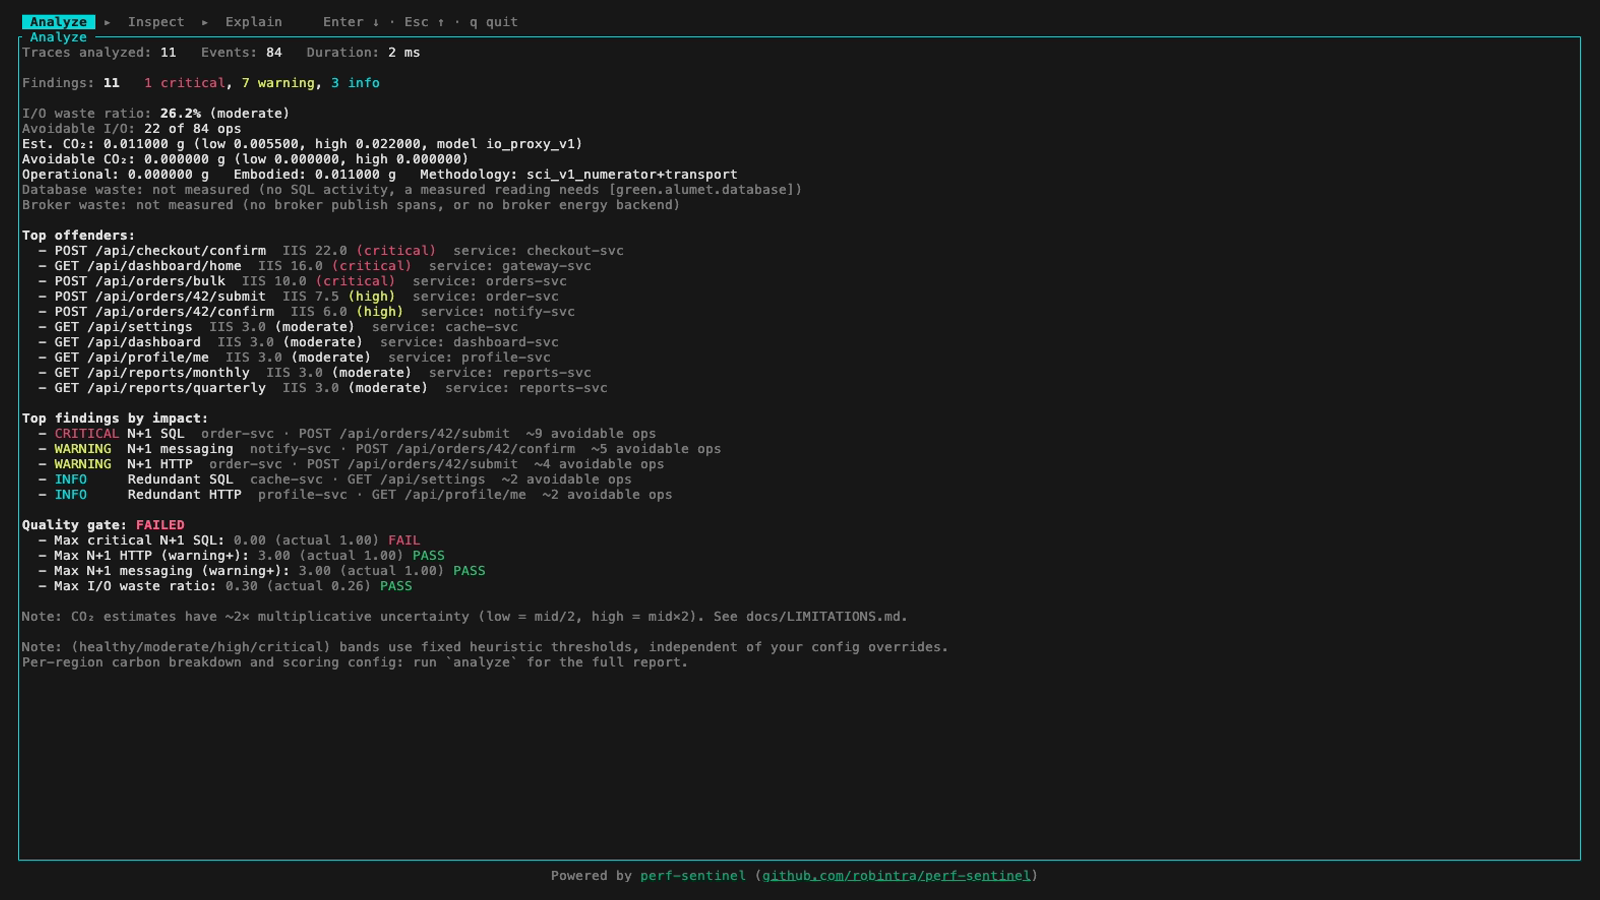This screenshot has height=900, width=1600.
Task: Click the Methodology sci_v1_numerator+transport text
Action: [578, 175]
